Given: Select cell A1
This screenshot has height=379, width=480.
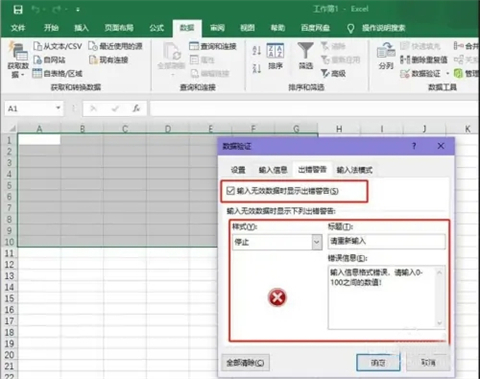Looking at the screenshot, I should (39, 140).
